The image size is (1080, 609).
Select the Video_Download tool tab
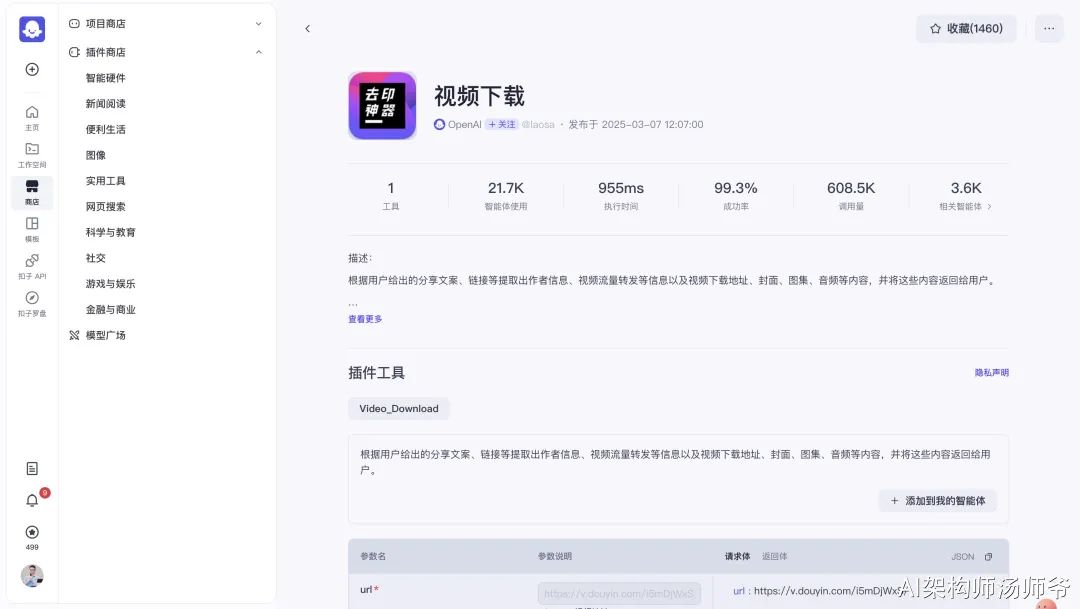point(399,409)
